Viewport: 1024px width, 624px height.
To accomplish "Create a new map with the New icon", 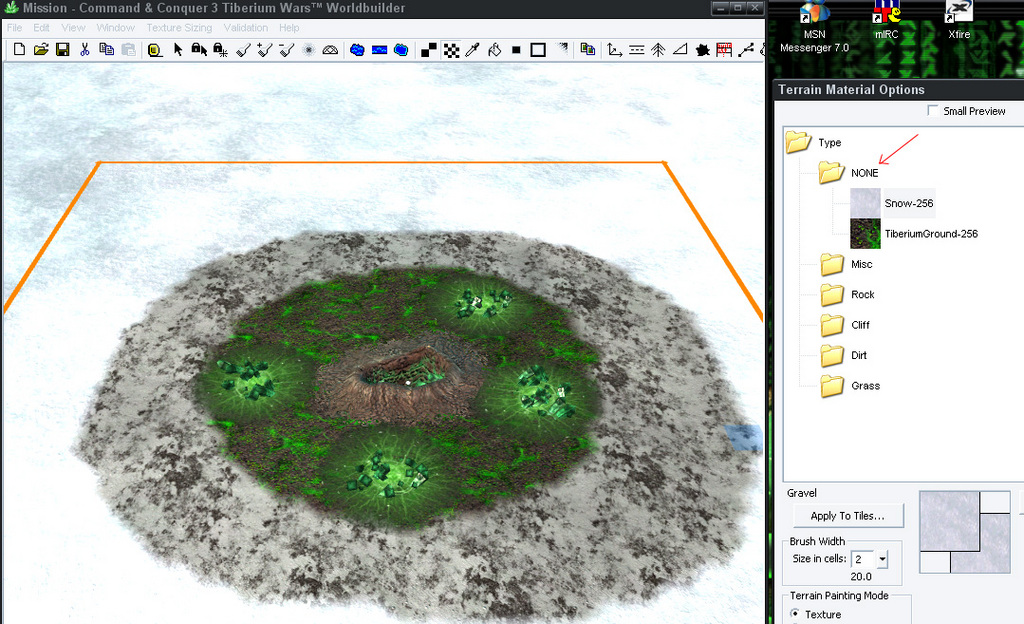I will click(x=19, y=50).
